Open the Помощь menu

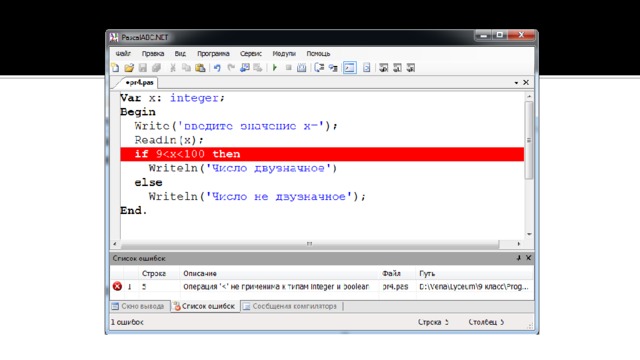tap(318, 53)
